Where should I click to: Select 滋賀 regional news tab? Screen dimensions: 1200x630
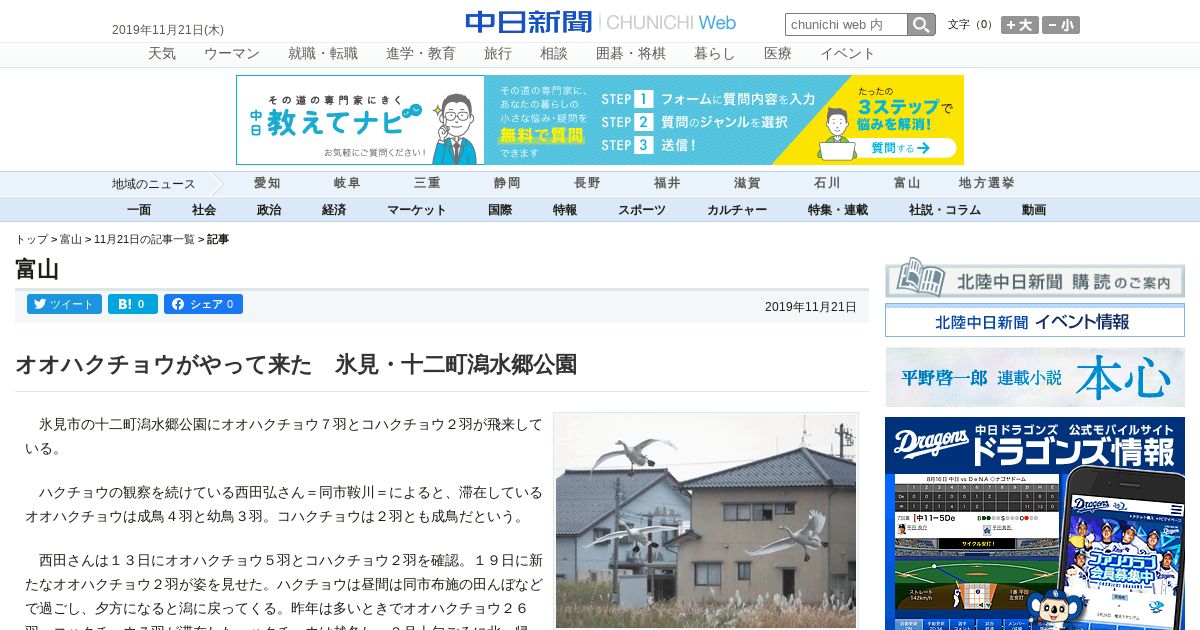pos(747,183)
